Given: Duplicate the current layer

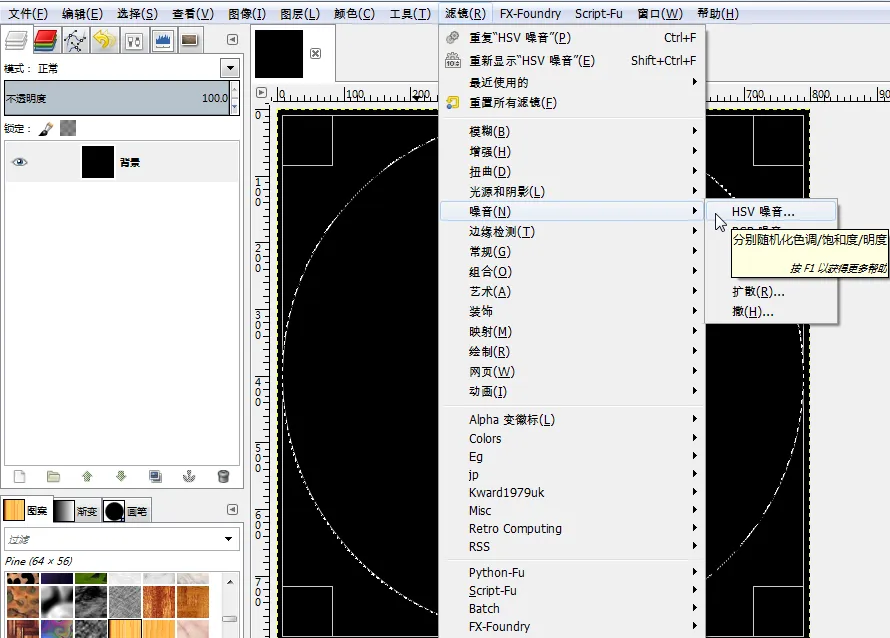Looking at the screenshot, I should [155, 476].
